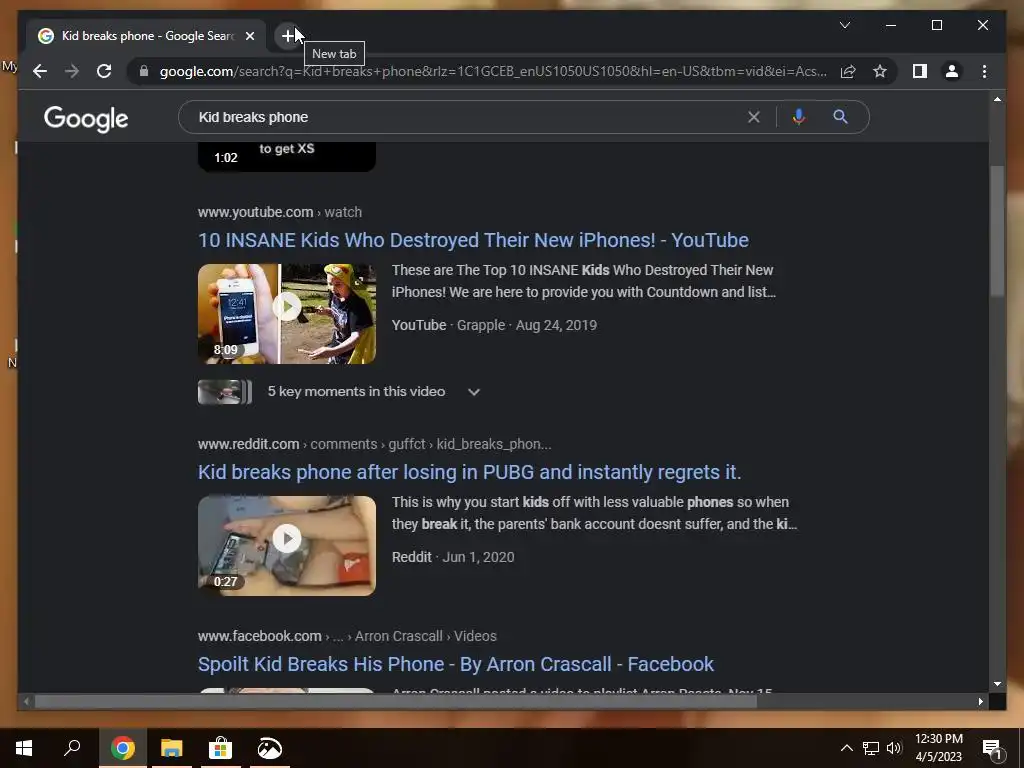Screen dimensions: 1024x768
Task: Bookmark this tab with star icon
Action: pos(880,71)
